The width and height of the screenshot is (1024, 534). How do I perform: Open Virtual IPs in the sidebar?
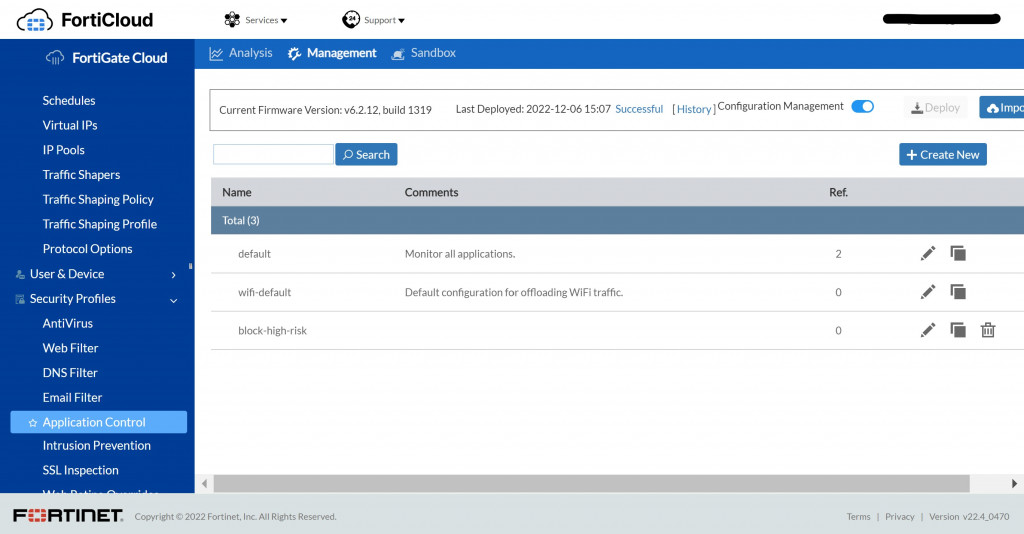click(70, 125)
